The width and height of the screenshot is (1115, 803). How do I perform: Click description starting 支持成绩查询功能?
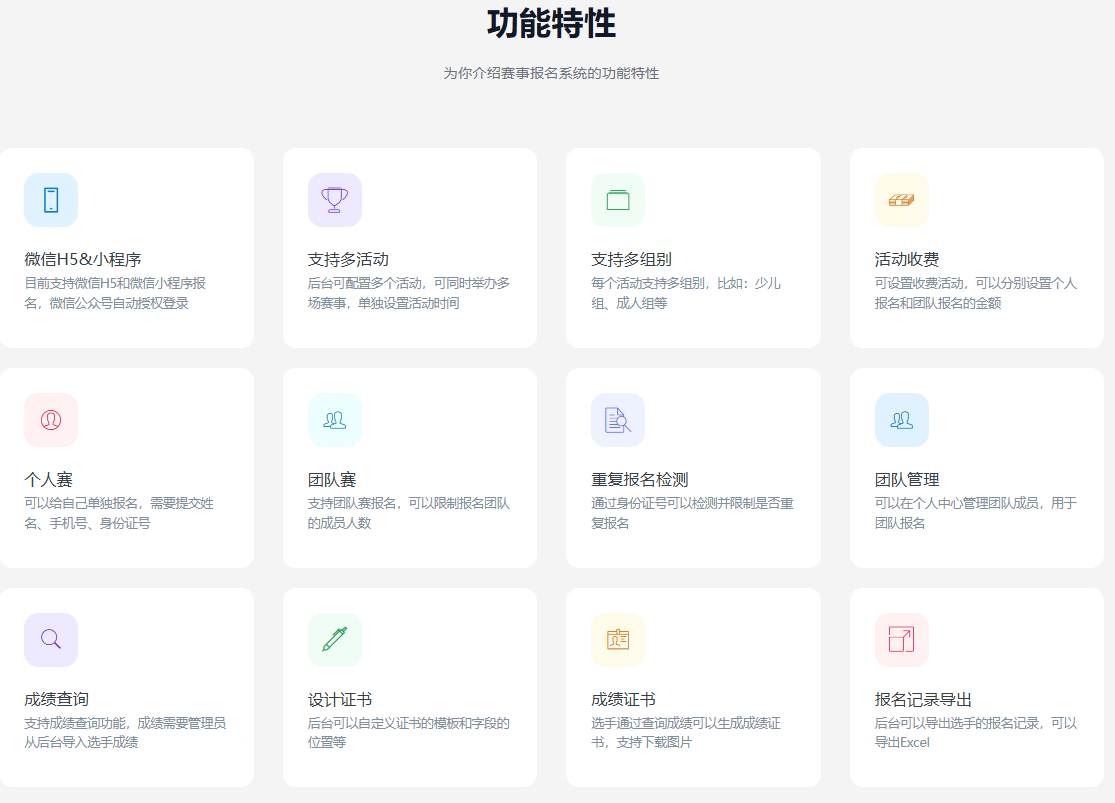(x=125, y=733)
